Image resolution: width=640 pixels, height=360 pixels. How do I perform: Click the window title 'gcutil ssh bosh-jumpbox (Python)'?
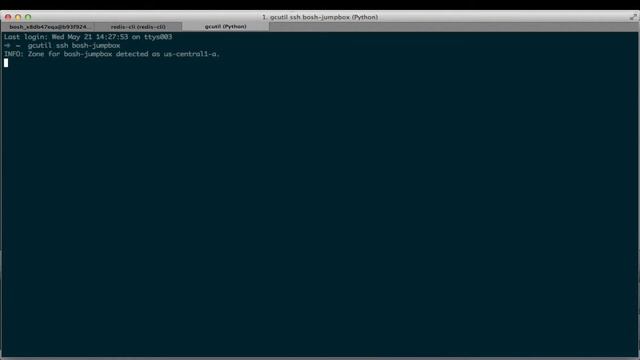[320, 17]
